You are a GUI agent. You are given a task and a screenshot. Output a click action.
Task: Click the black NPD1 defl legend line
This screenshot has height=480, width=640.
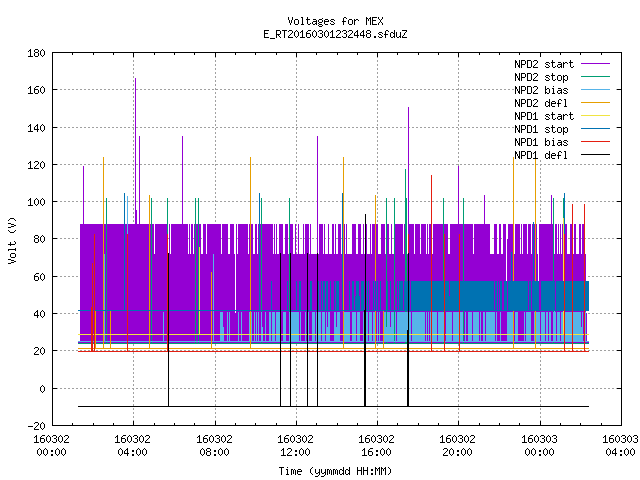pyautogui.click(x=595, y=155)
